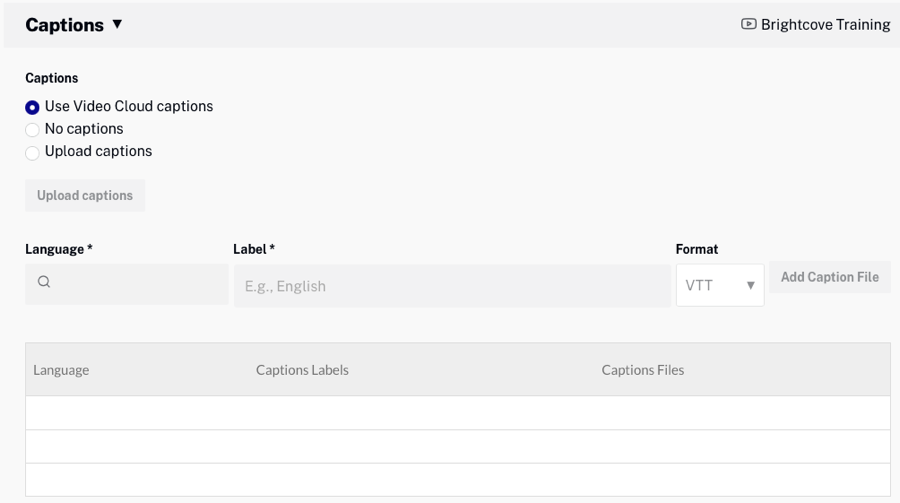The image size is (900, 503).
Task: Select the Upload captions radio option
Action: 33,153
